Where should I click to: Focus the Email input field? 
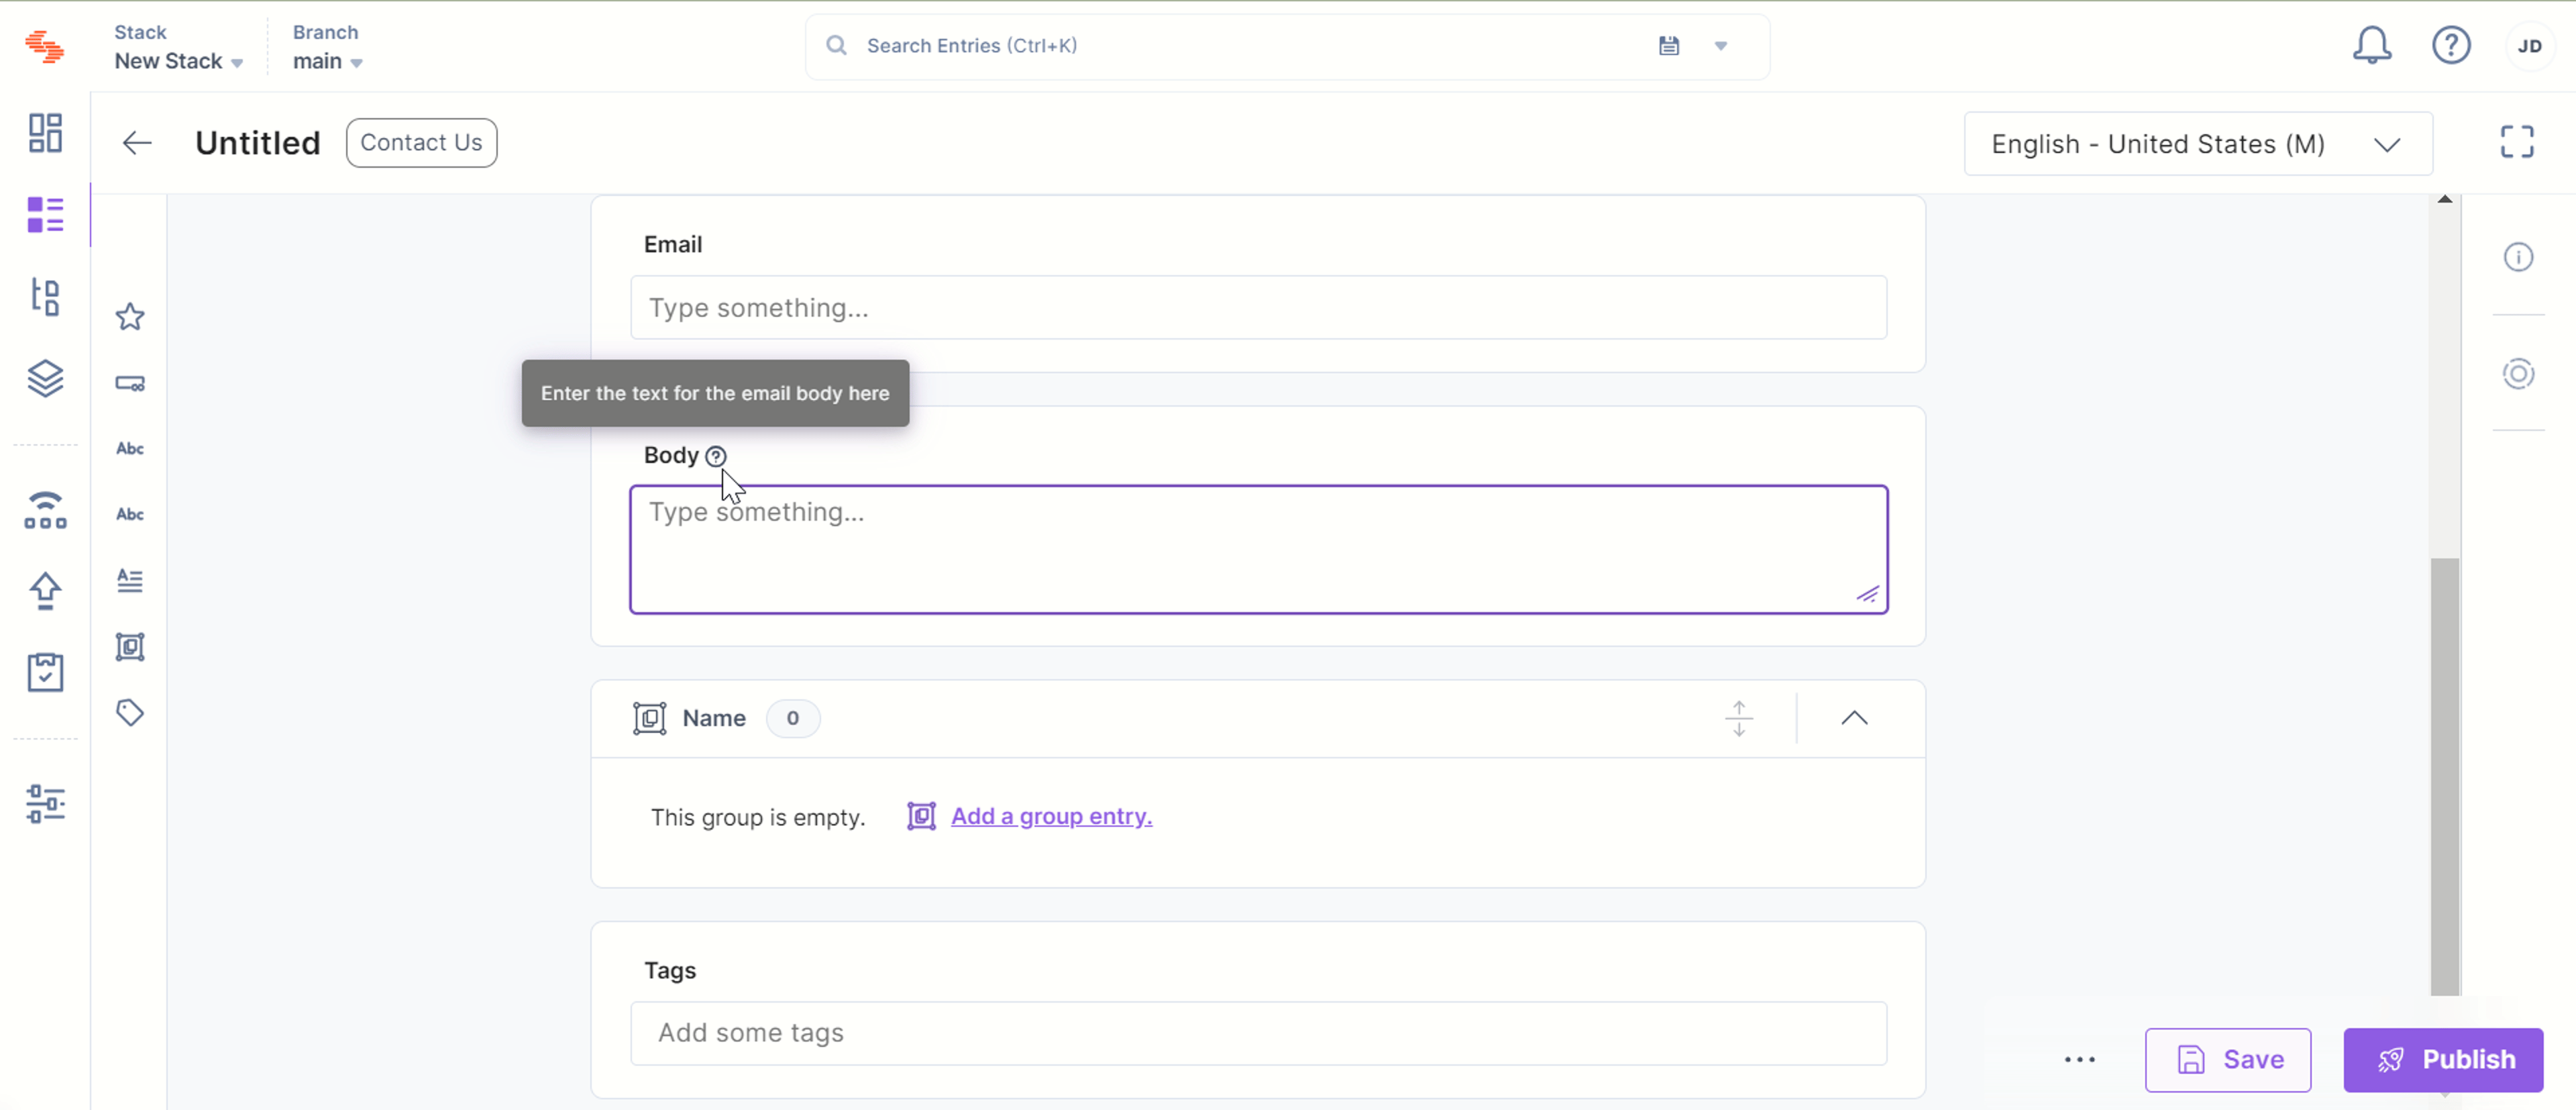coord(1258,307)
